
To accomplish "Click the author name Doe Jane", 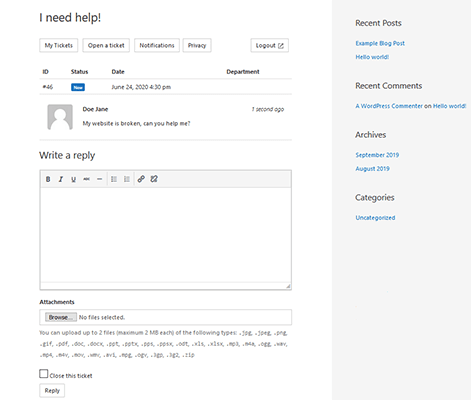I will coord(95,109).
